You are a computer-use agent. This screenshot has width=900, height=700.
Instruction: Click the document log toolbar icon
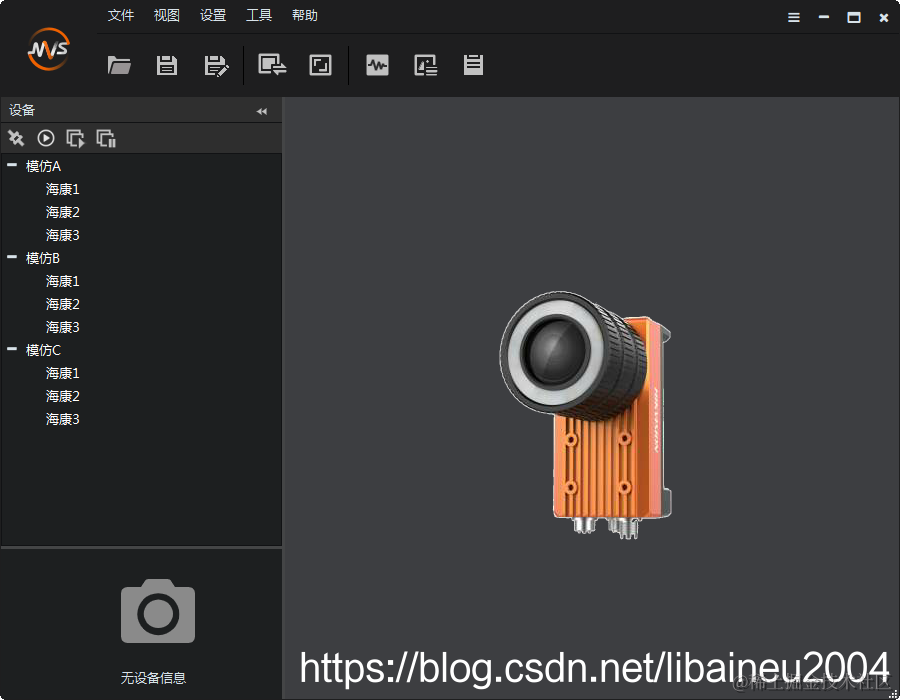pos(474,65)
